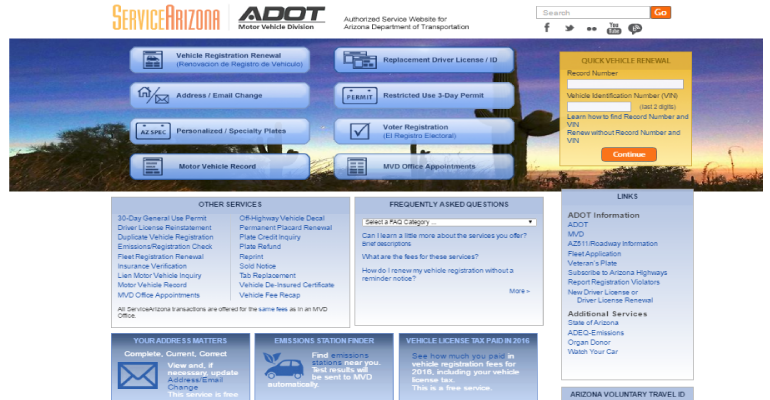Open Vehicle Registration Renewal service
770x400 pixels.
[x=220, y=59]
